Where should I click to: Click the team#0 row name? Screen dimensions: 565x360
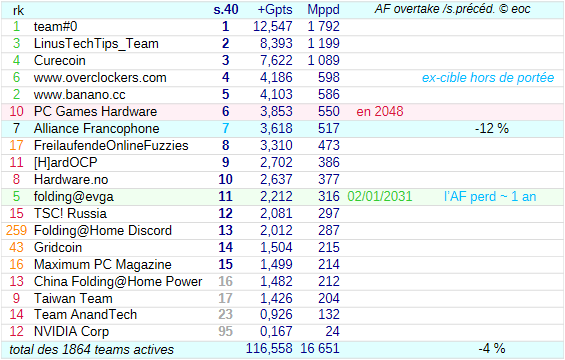(55, 27)
